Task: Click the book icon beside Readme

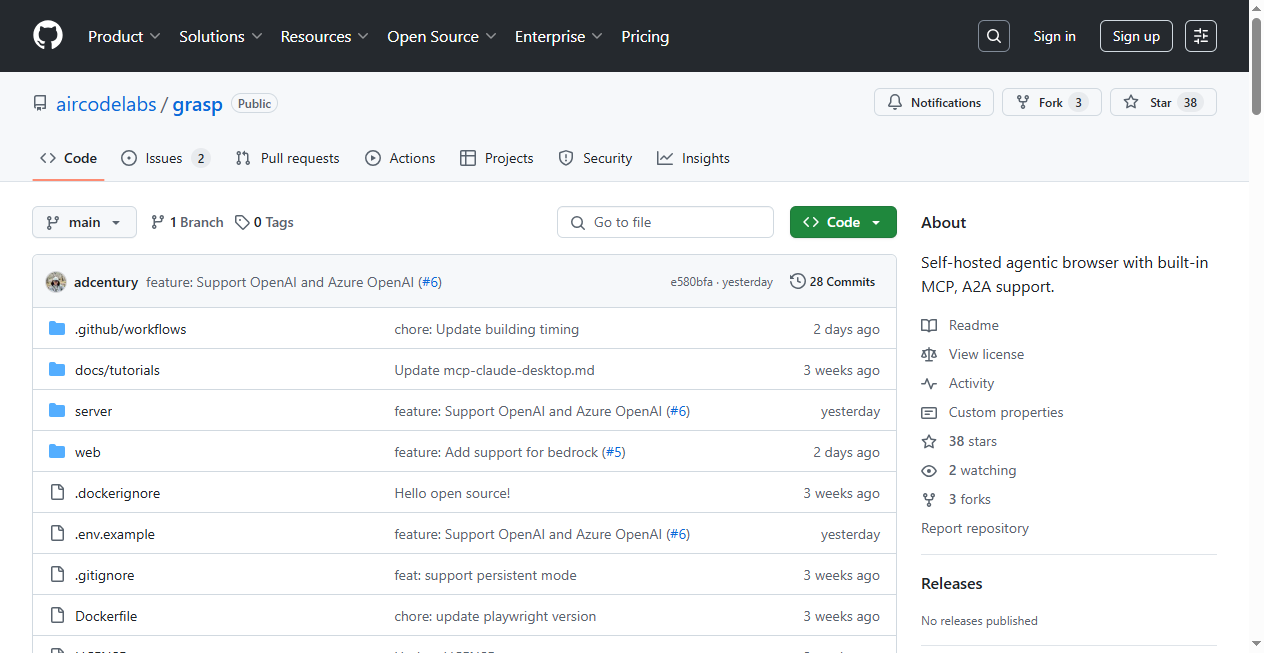Action: (929, 325)
